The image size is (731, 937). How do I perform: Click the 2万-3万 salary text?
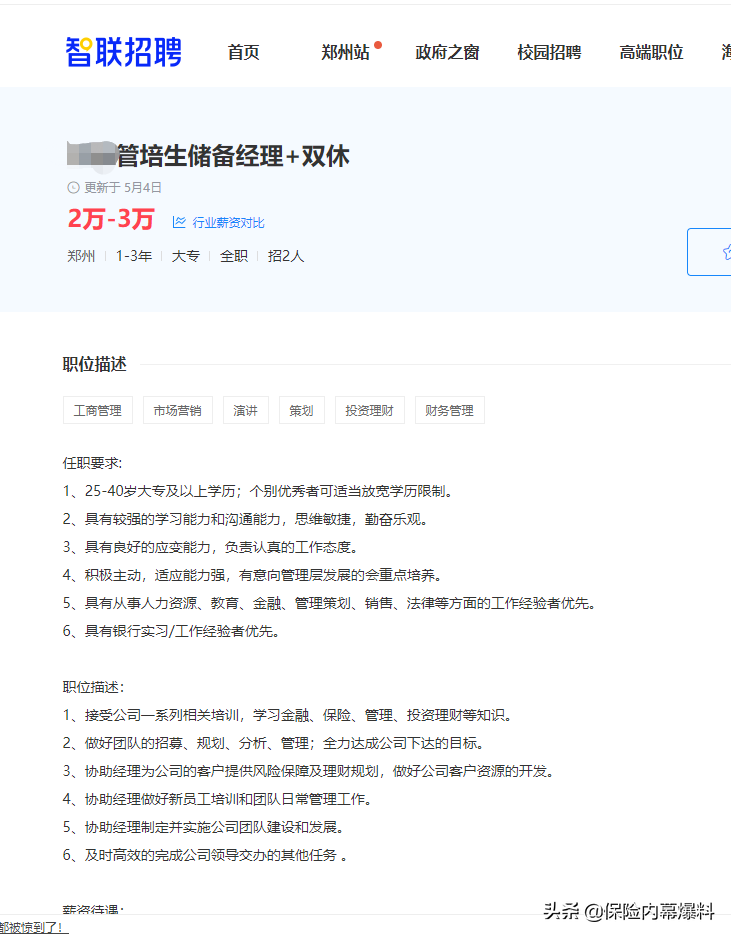111,219
